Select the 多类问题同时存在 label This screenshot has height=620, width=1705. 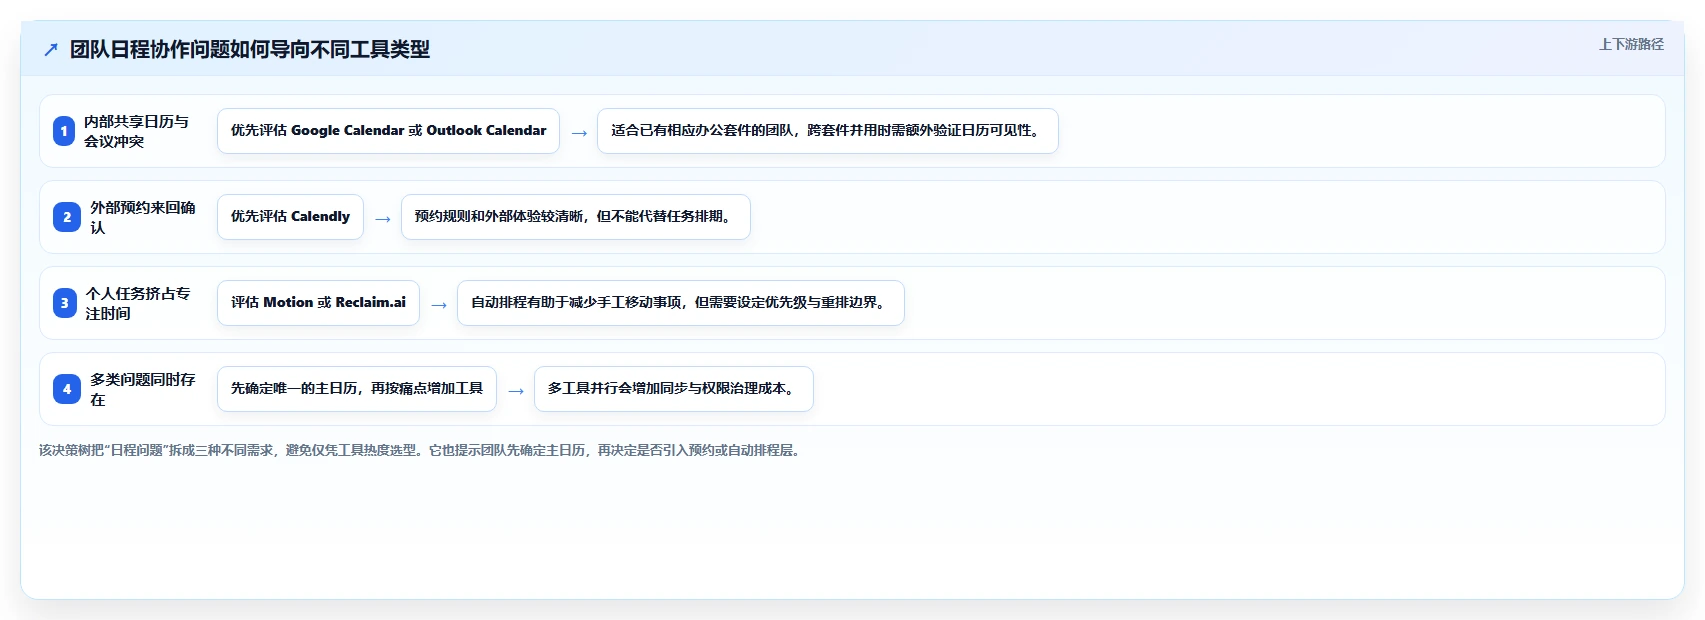click(143, 389)
